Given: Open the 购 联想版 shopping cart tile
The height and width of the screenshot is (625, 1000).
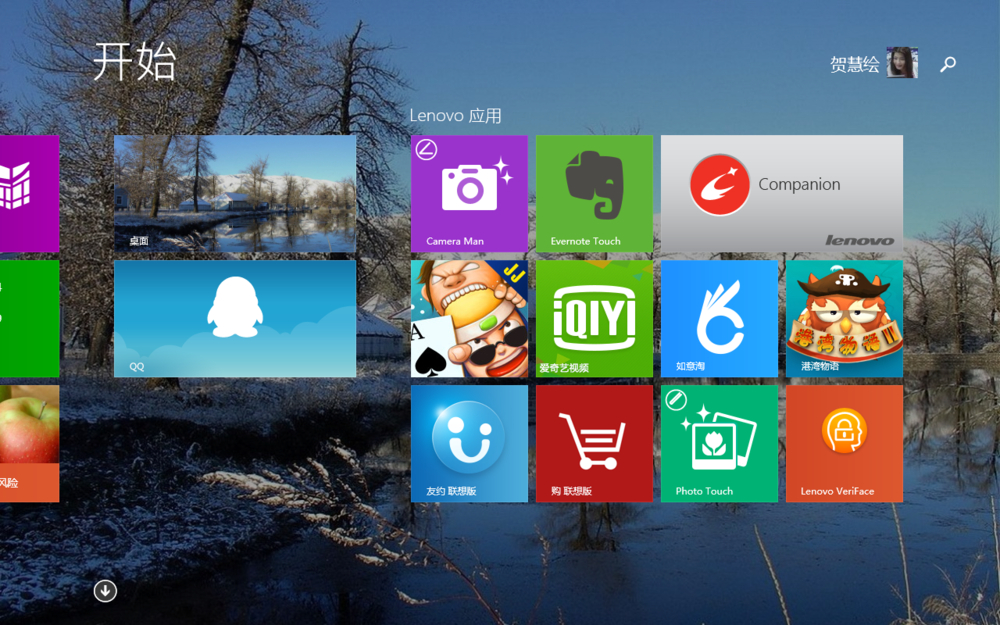Looking at the screenshot, I should click(x=594, y=443).
